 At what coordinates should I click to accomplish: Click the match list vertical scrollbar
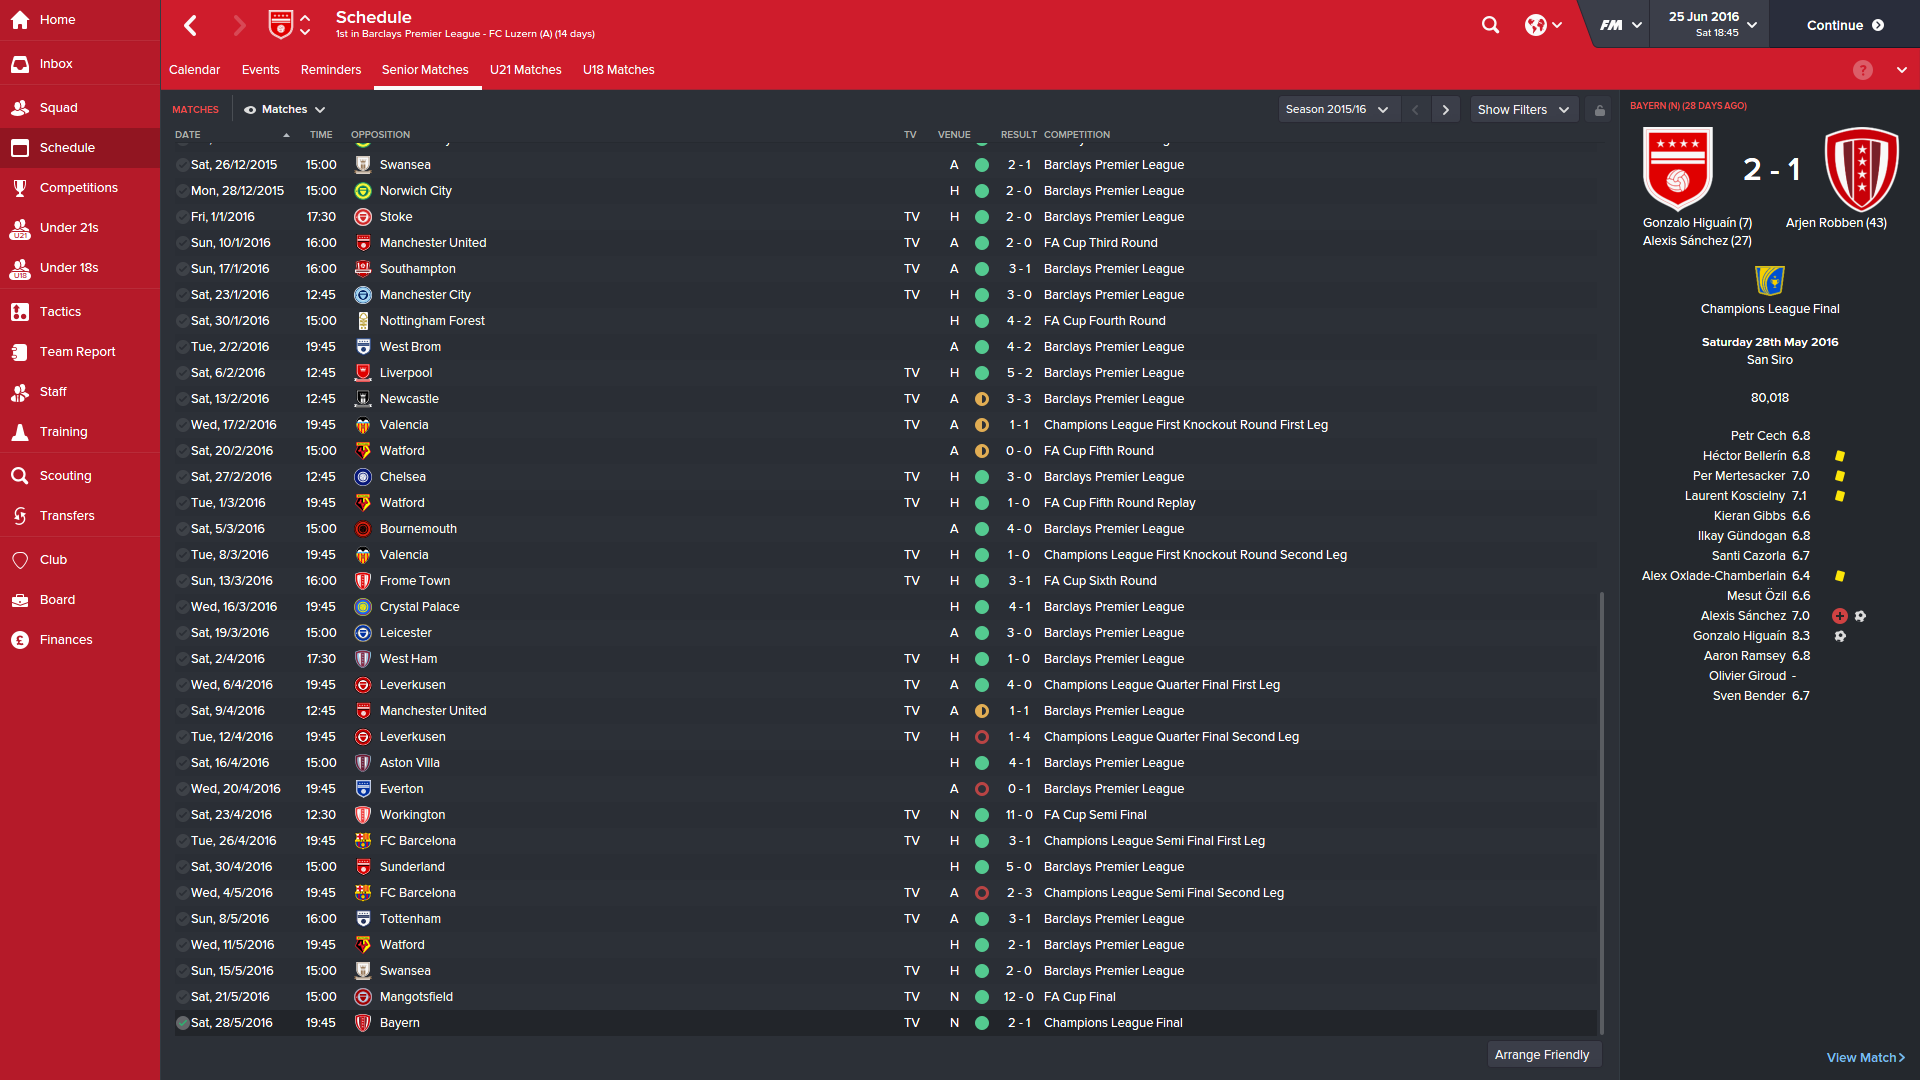coord(1601,812)
